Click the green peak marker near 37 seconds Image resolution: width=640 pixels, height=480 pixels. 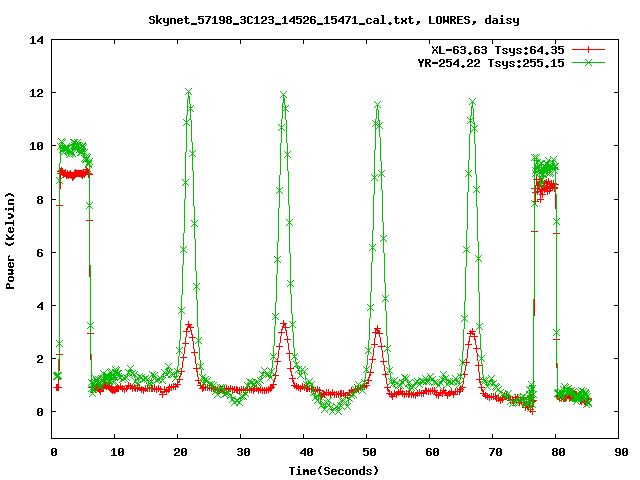283,95
